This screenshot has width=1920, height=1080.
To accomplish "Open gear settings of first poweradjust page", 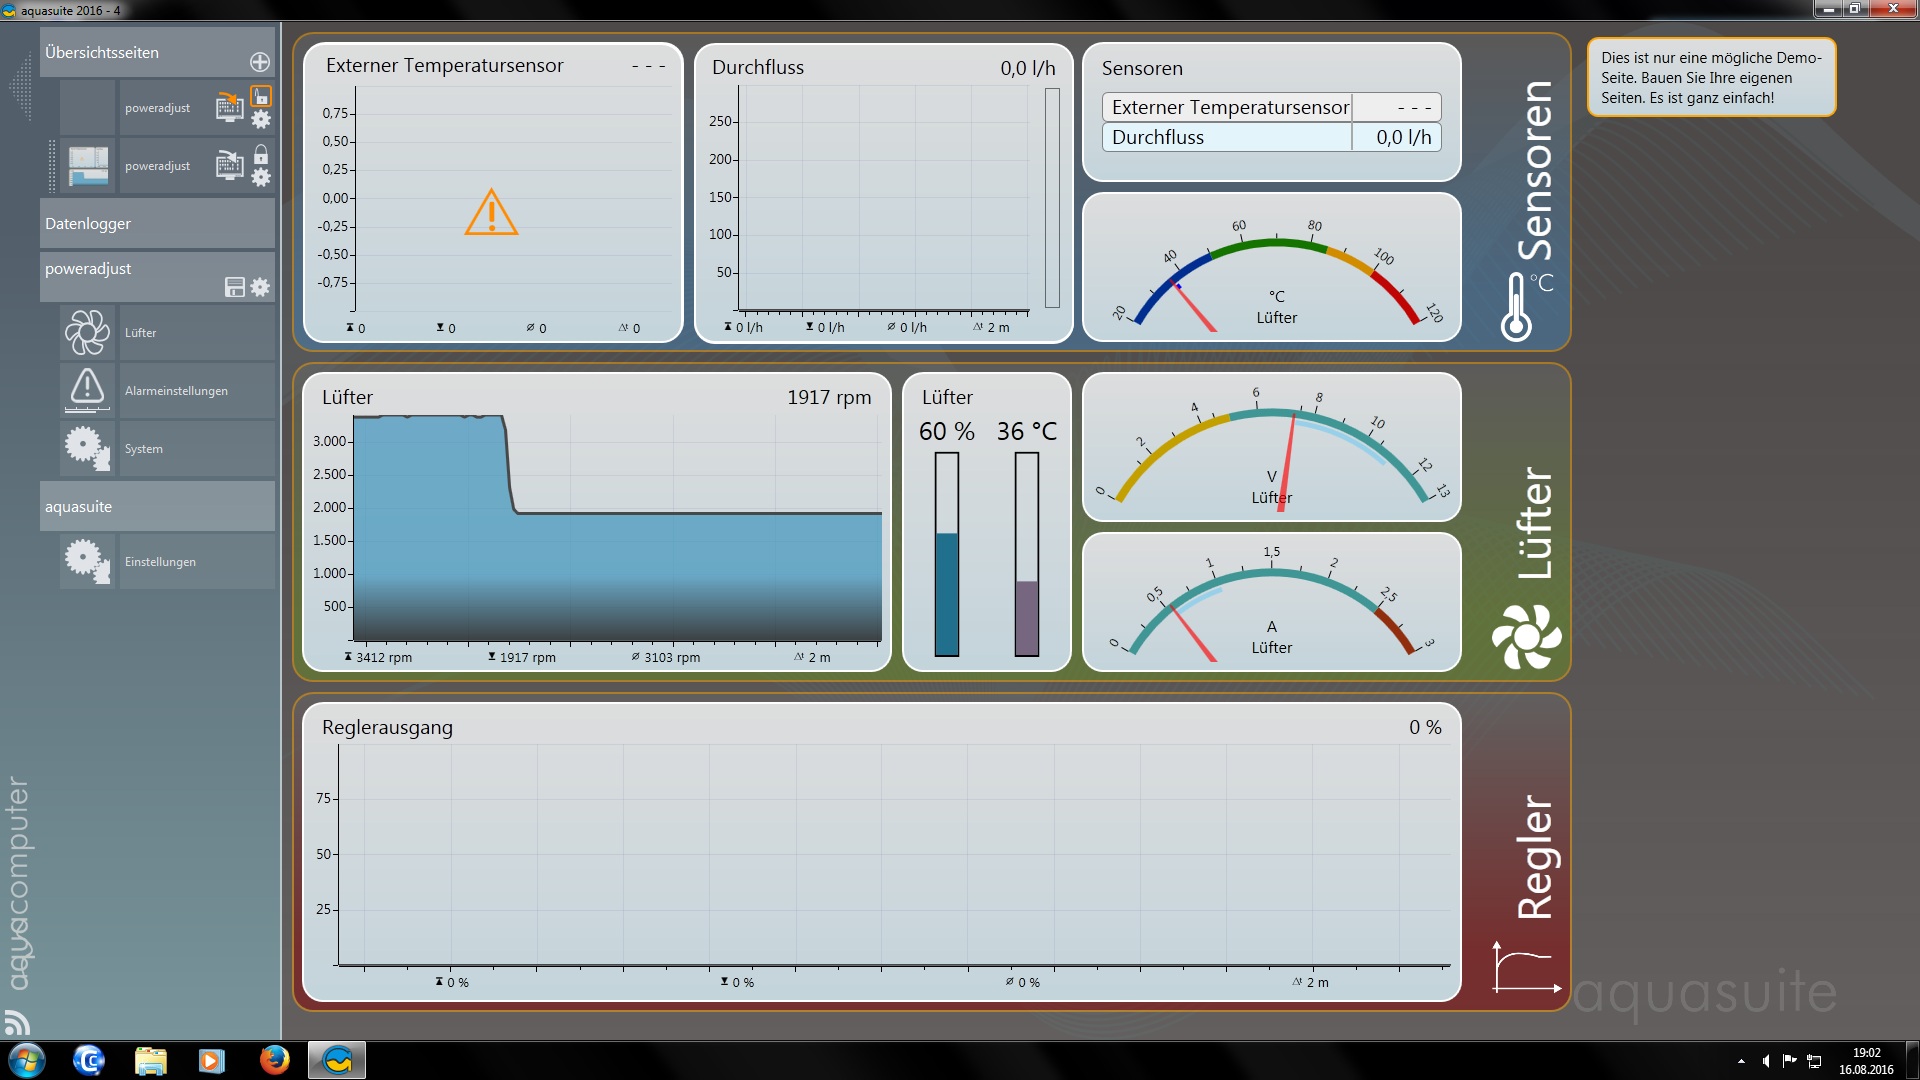I will (261, 120).
